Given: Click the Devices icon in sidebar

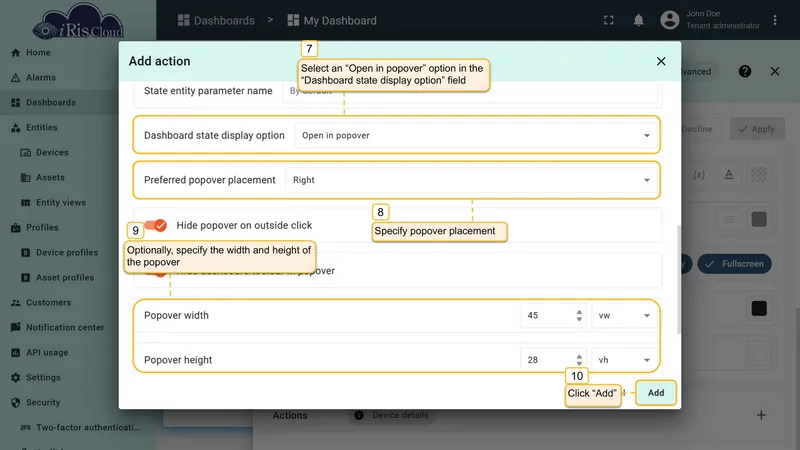Looking at the screenshot, I should 26,153.
